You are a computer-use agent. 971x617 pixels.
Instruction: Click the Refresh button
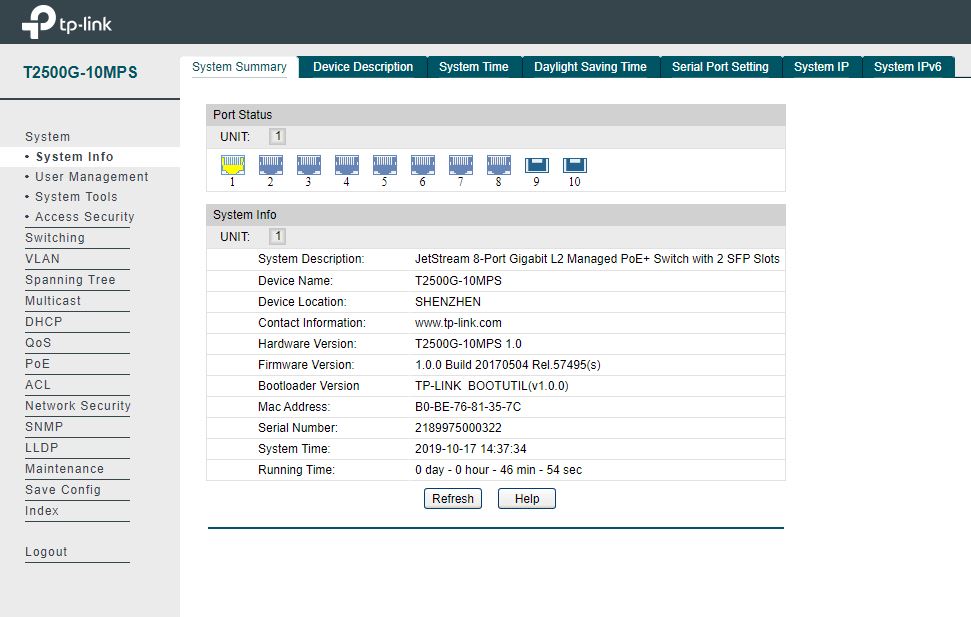point(453,499)
